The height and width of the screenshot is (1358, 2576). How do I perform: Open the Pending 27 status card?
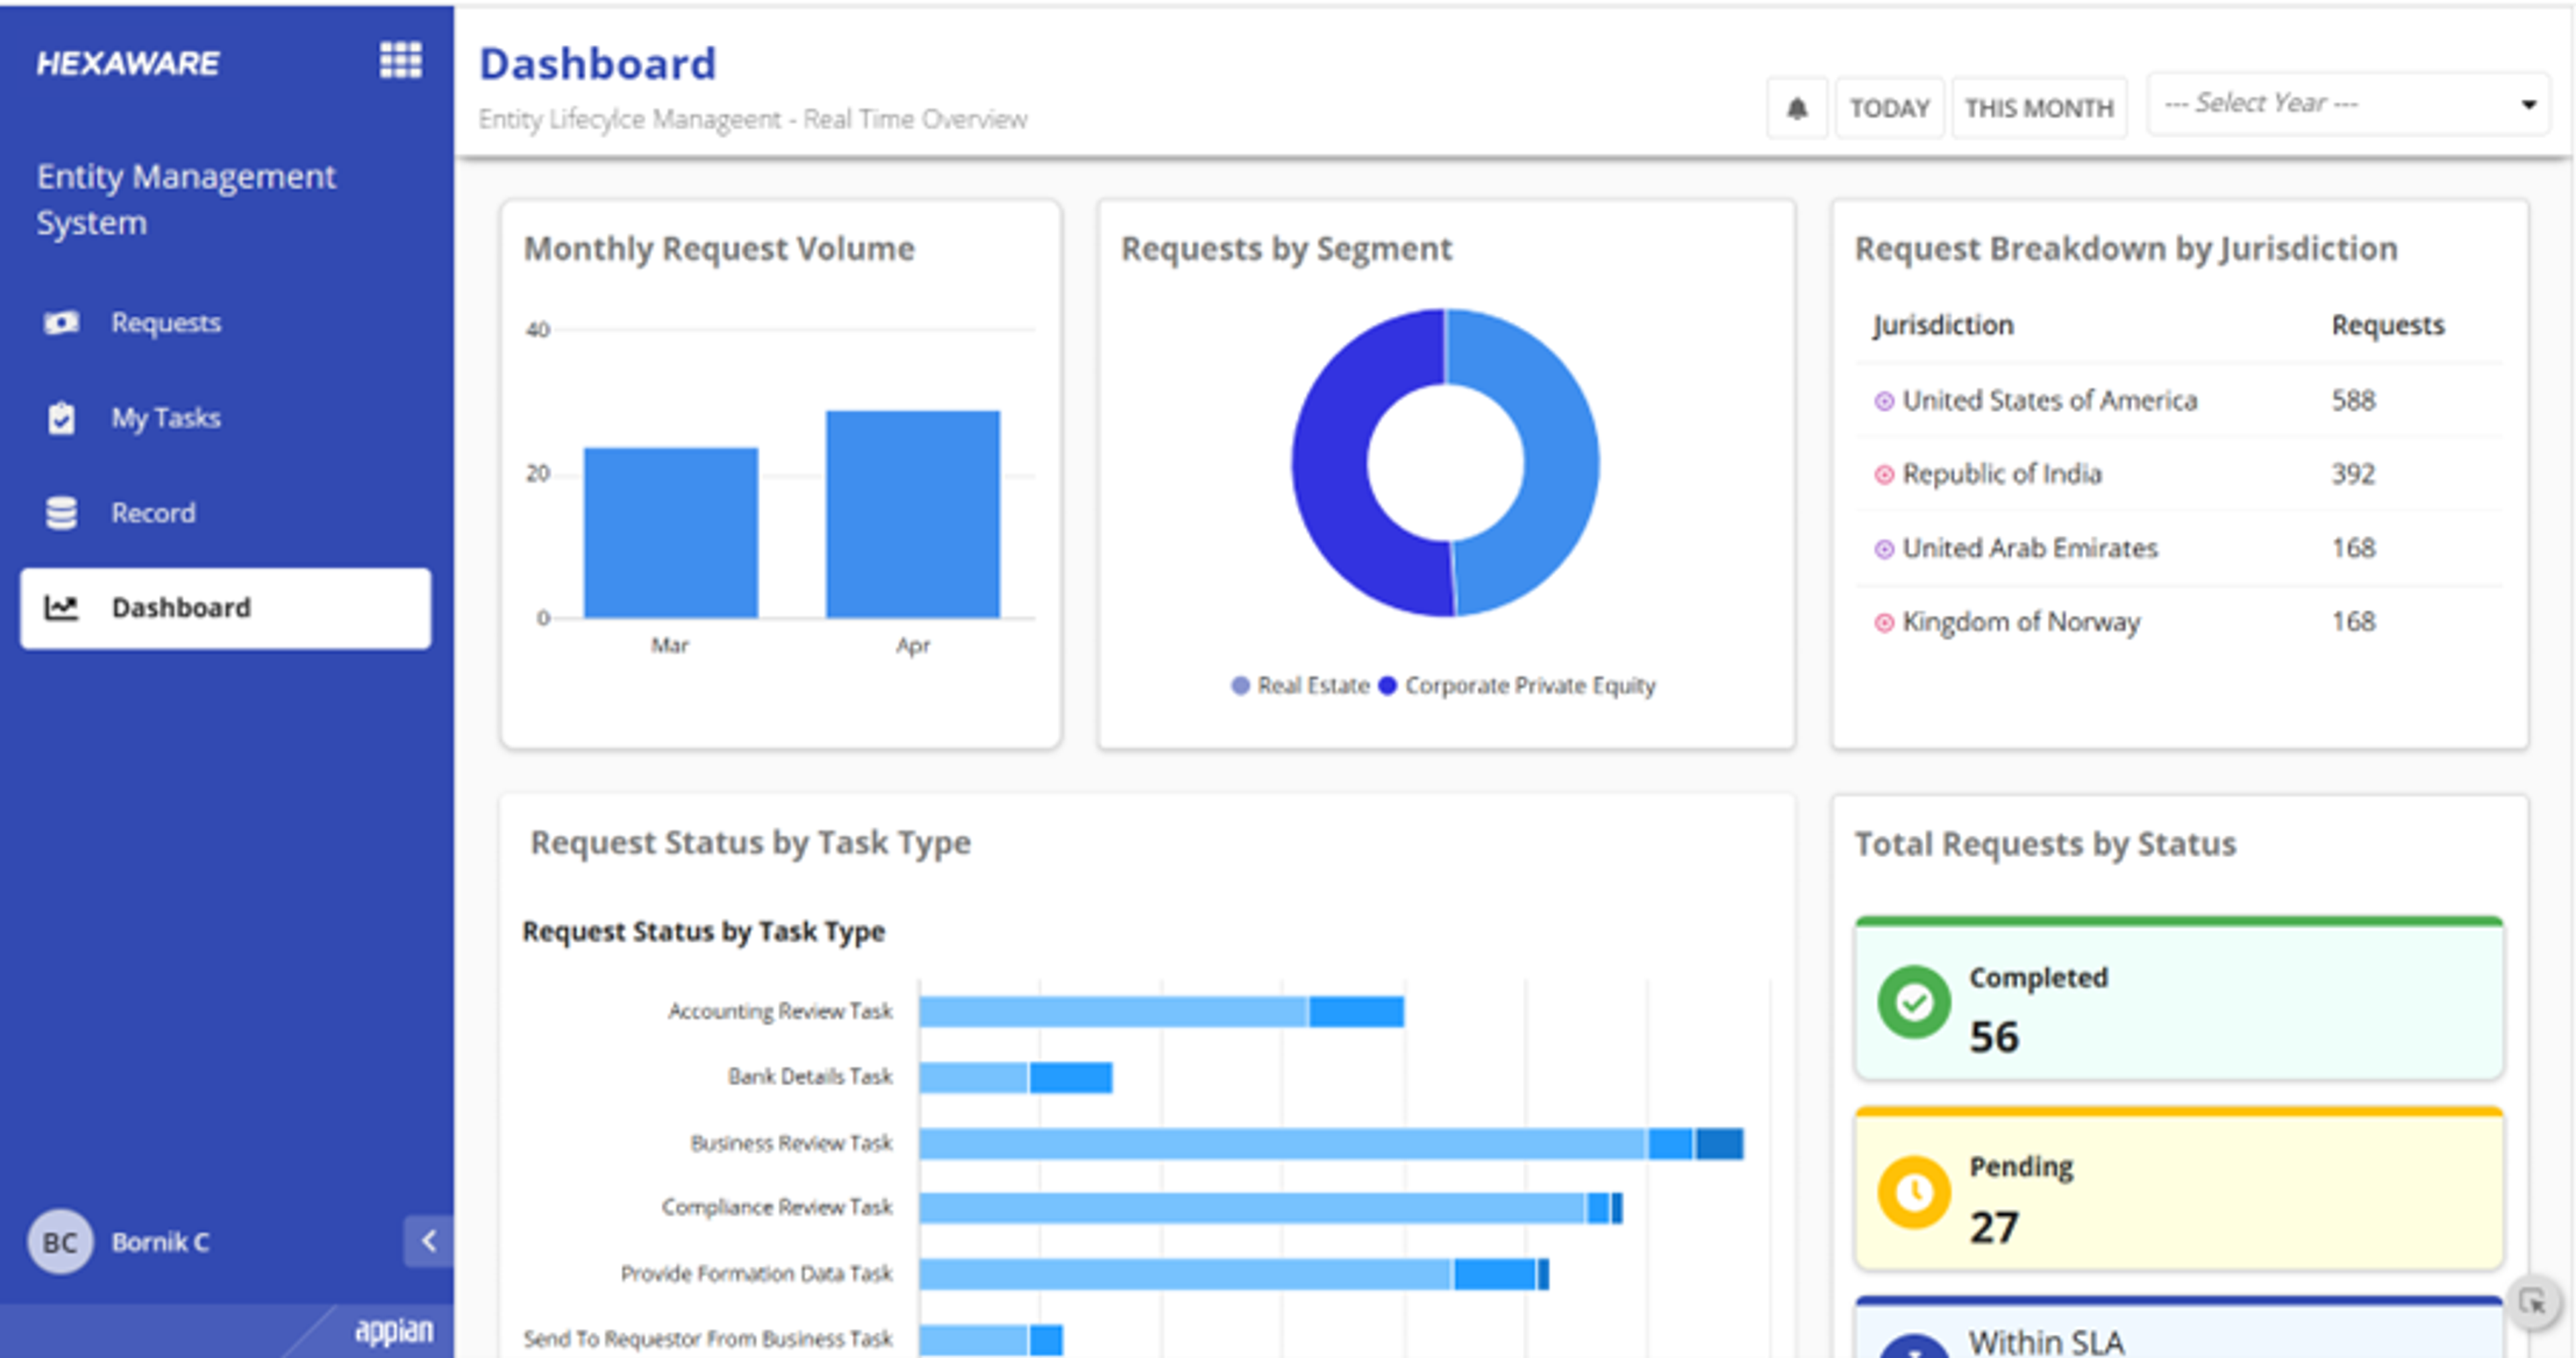2179,1188
